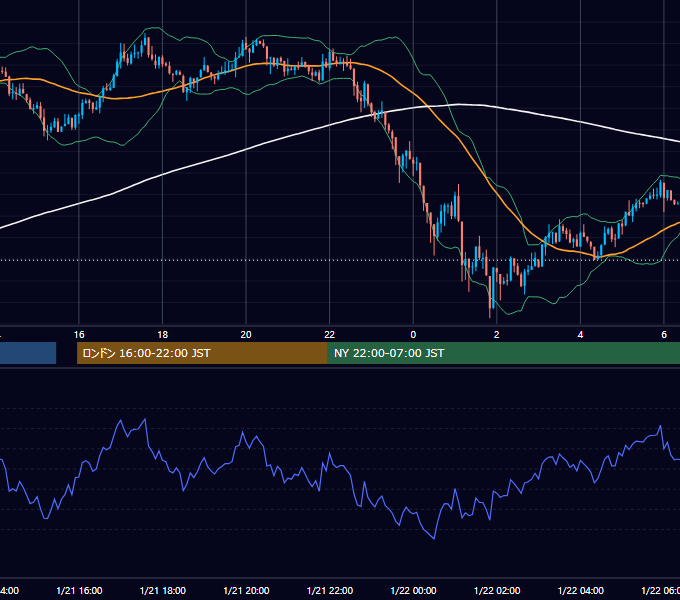
Task: Click the '22' hour label on the price chart axis
Action: [x=330, y=335]
